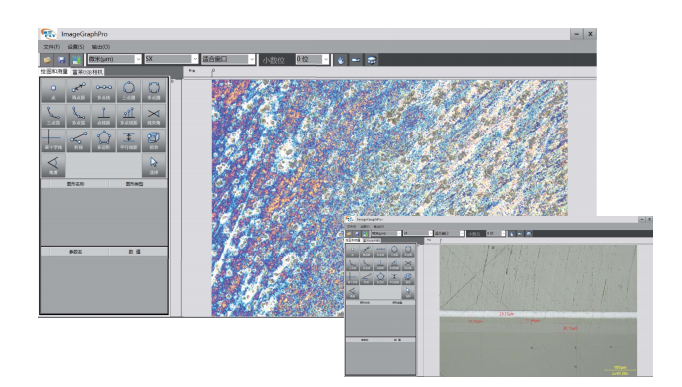Viewport: 682px width, 387px height.
Task: Open the decimal places dropdown
Action: tap(312, 59)
